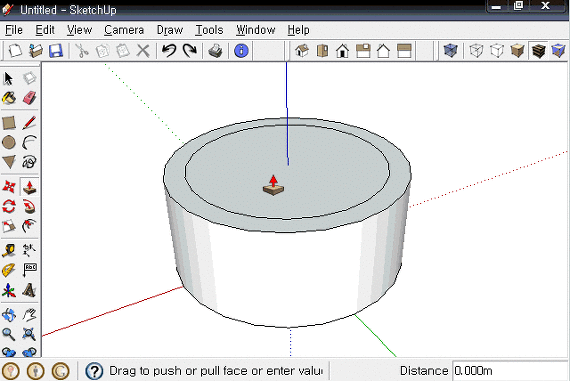
Task: Select the Text label tool
Action: pos(29,270)
